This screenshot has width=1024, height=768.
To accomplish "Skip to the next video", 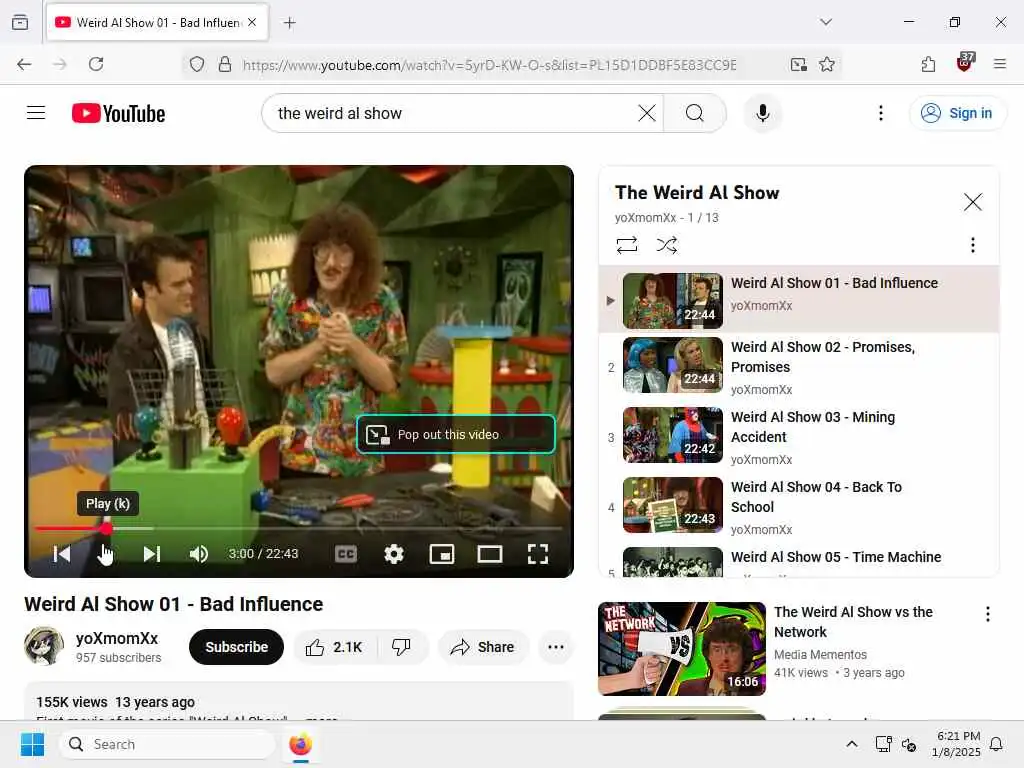I will [x=152, y=554].
